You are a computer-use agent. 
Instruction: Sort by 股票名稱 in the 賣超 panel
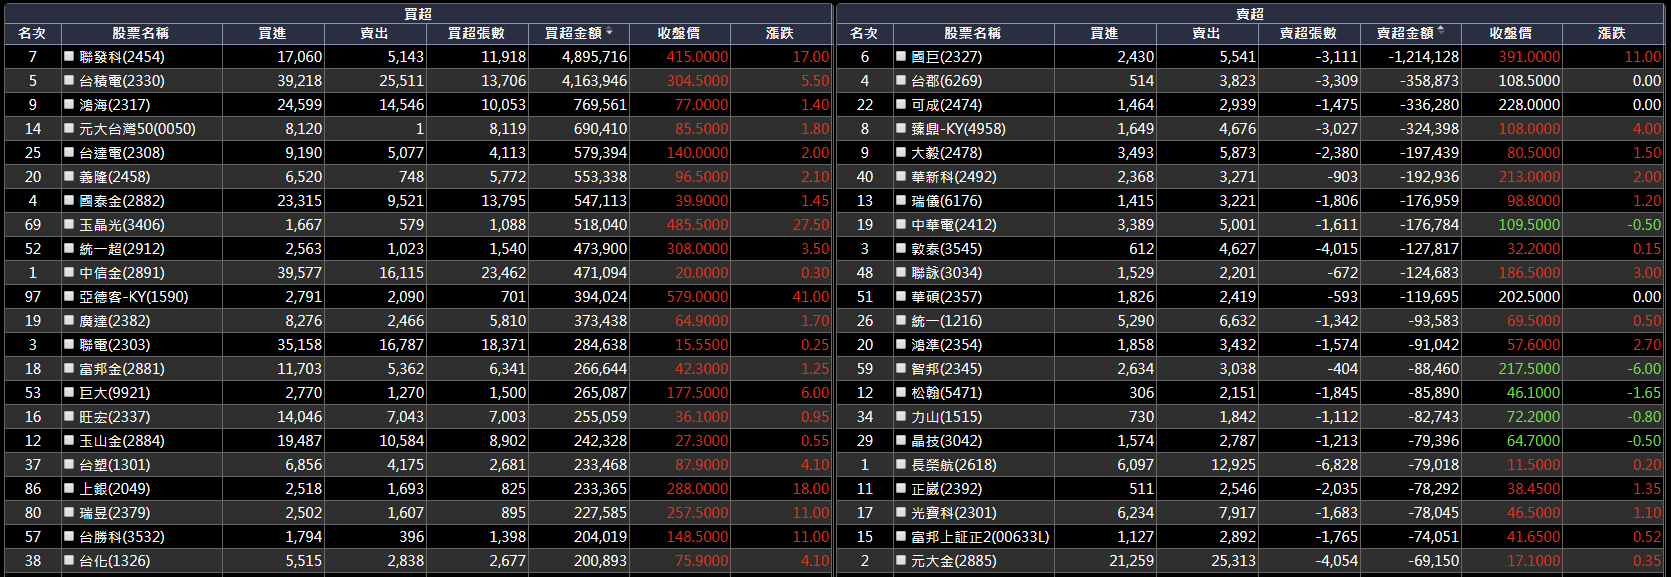coord(973,34)
